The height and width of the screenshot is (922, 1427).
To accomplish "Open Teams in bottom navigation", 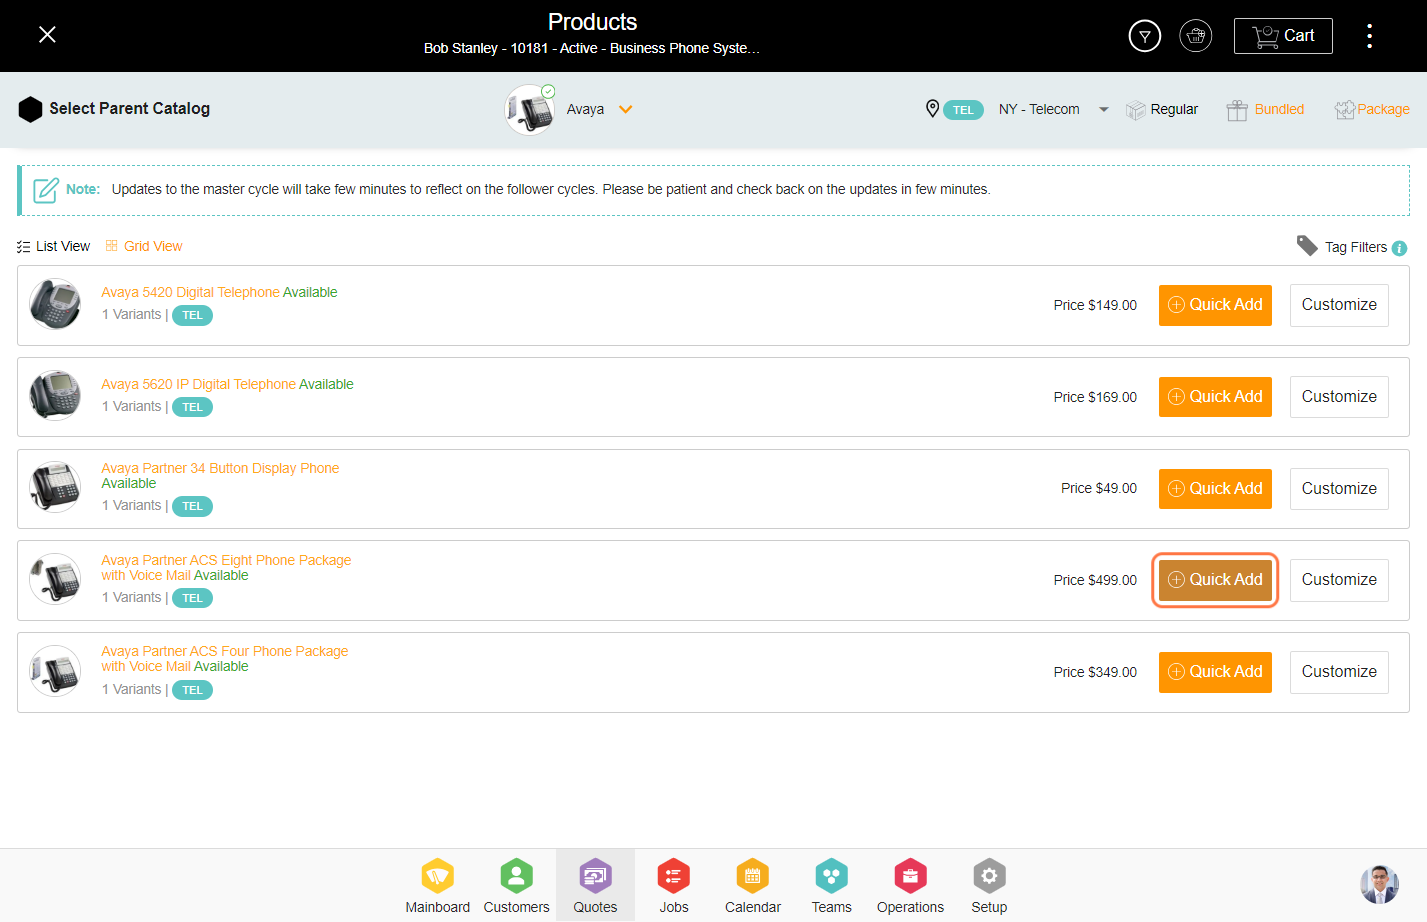I will 831,886.
